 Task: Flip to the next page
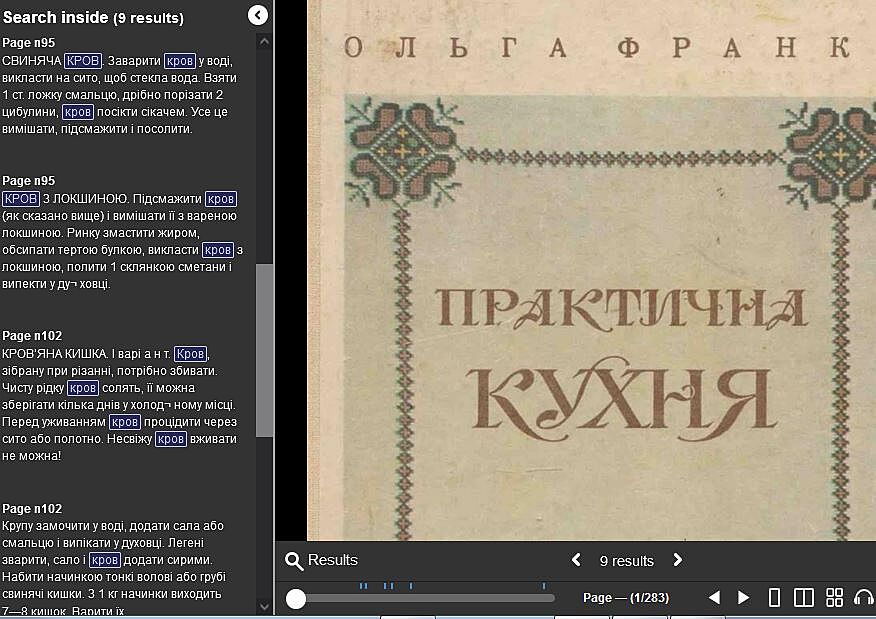pyautogui.click(x=743, y=598)
